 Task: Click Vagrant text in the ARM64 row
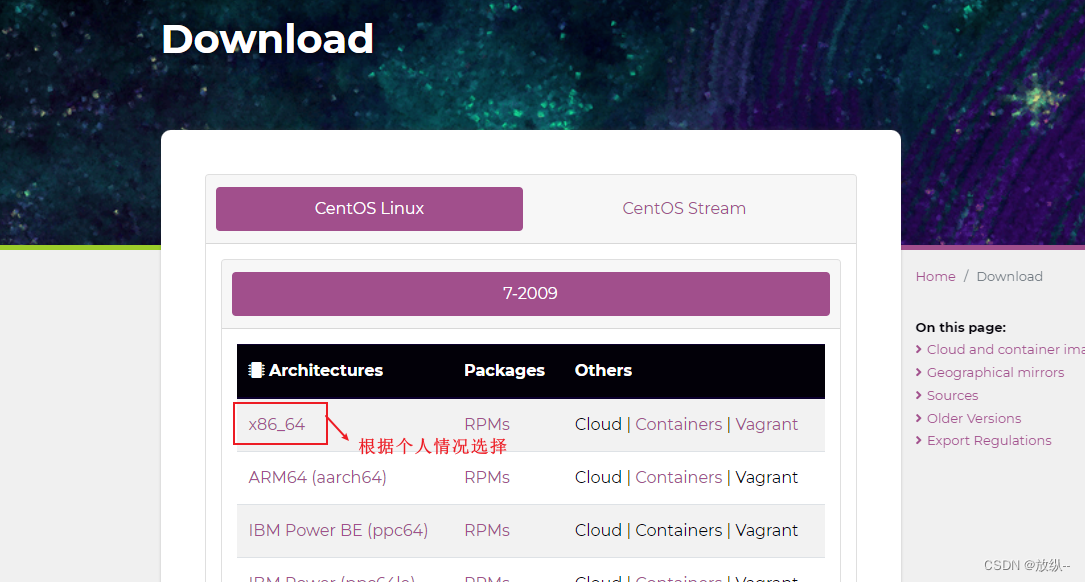click(767, 478)
